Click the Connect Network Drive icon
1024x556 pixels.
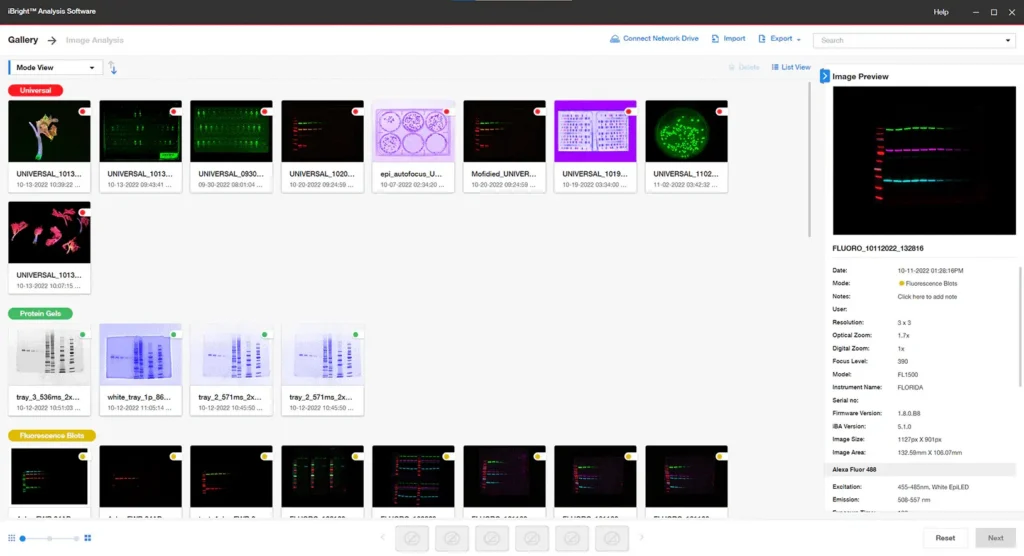click(614, 39)
